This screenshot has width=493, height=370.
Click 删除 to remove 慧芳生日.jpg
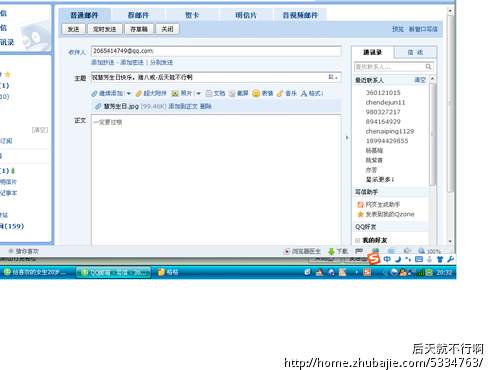click(206, 106)
